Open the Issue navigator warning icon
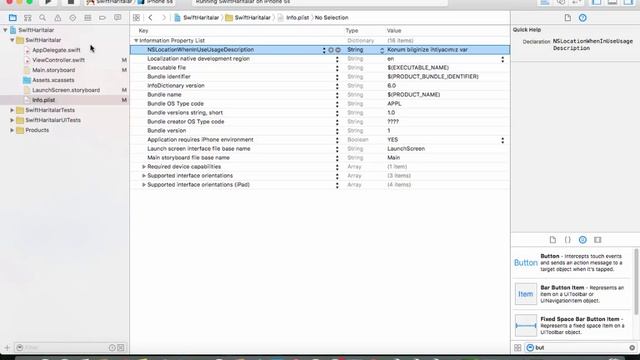The height and width of the screenshot is (360, 640). point(58,18)
